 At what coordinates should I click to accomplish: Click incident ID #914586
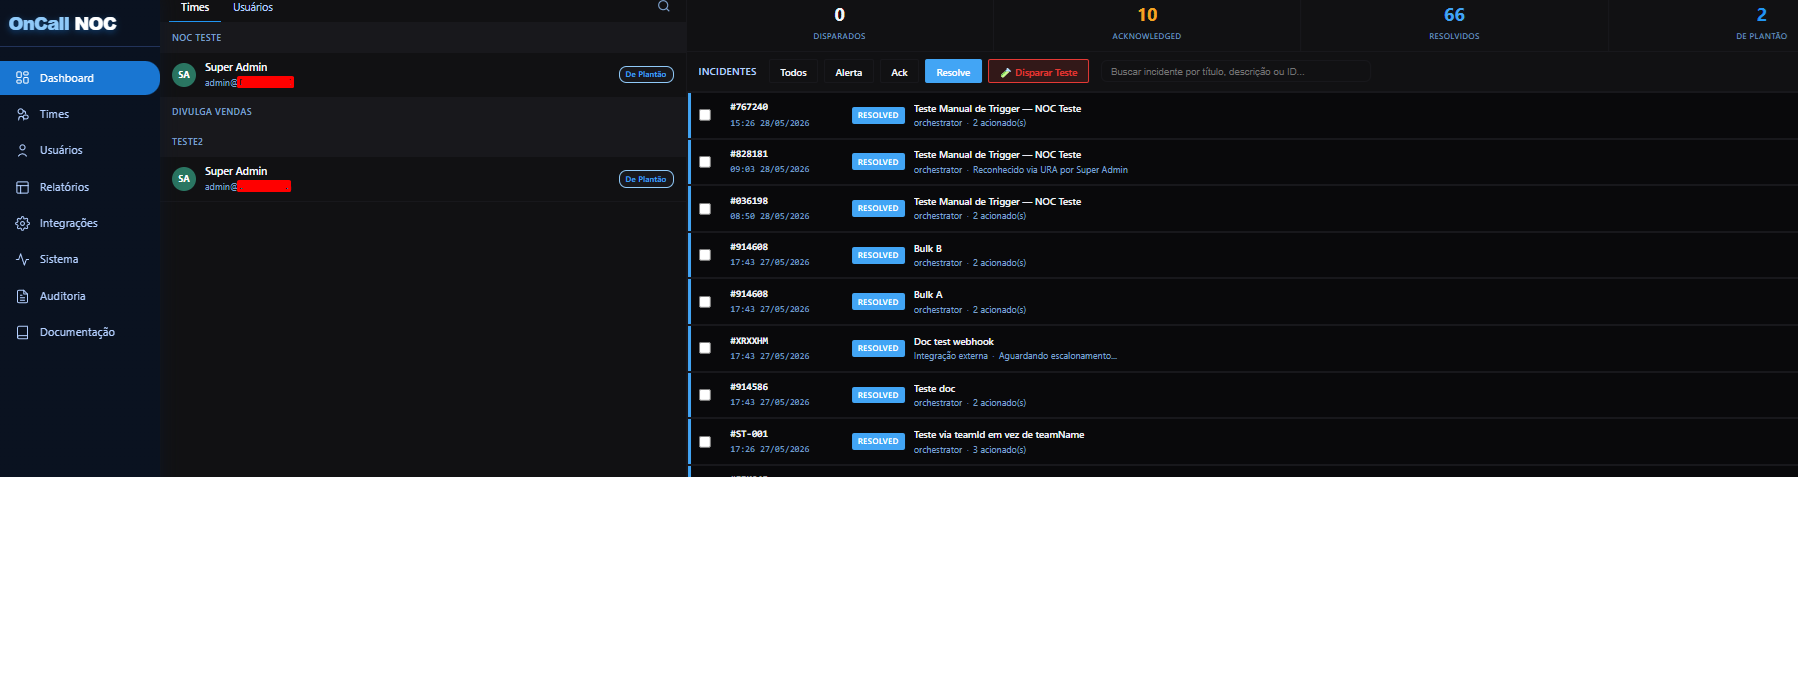click(x=749, y=387)
